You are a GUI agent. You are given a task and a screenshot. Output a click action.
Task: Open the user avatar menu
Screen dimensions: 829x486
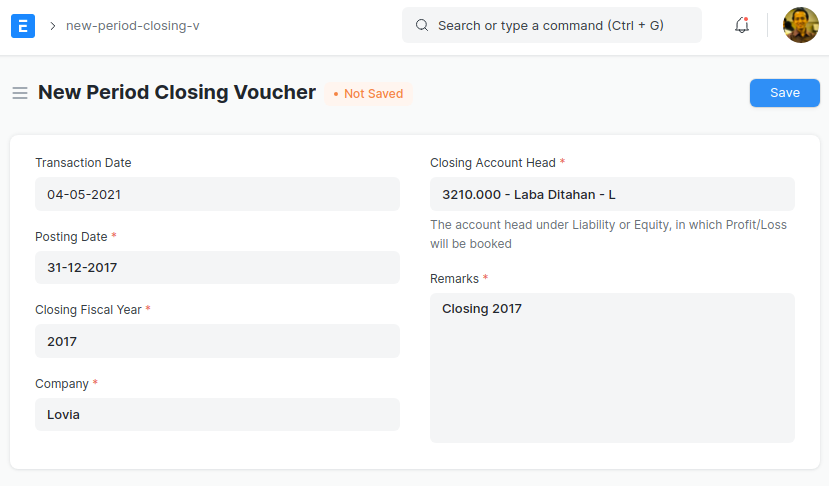click(800, 25)
